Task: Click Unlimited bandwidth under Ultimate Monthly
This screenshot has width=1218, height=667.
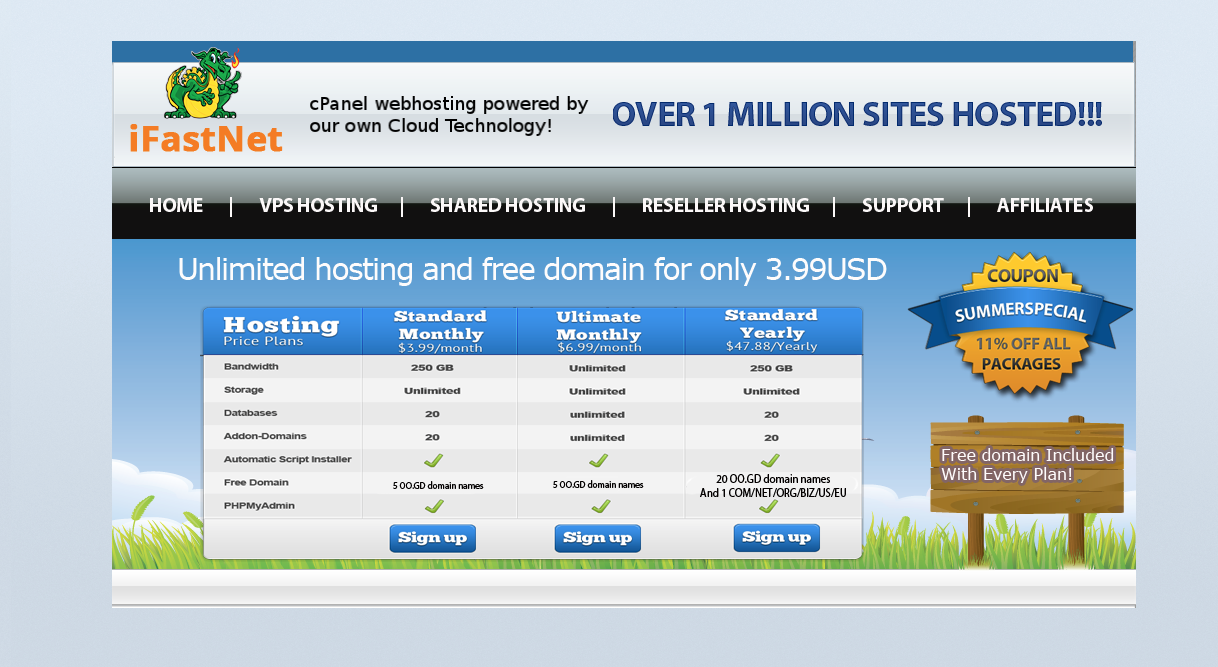Action: (x=598, y=368)
